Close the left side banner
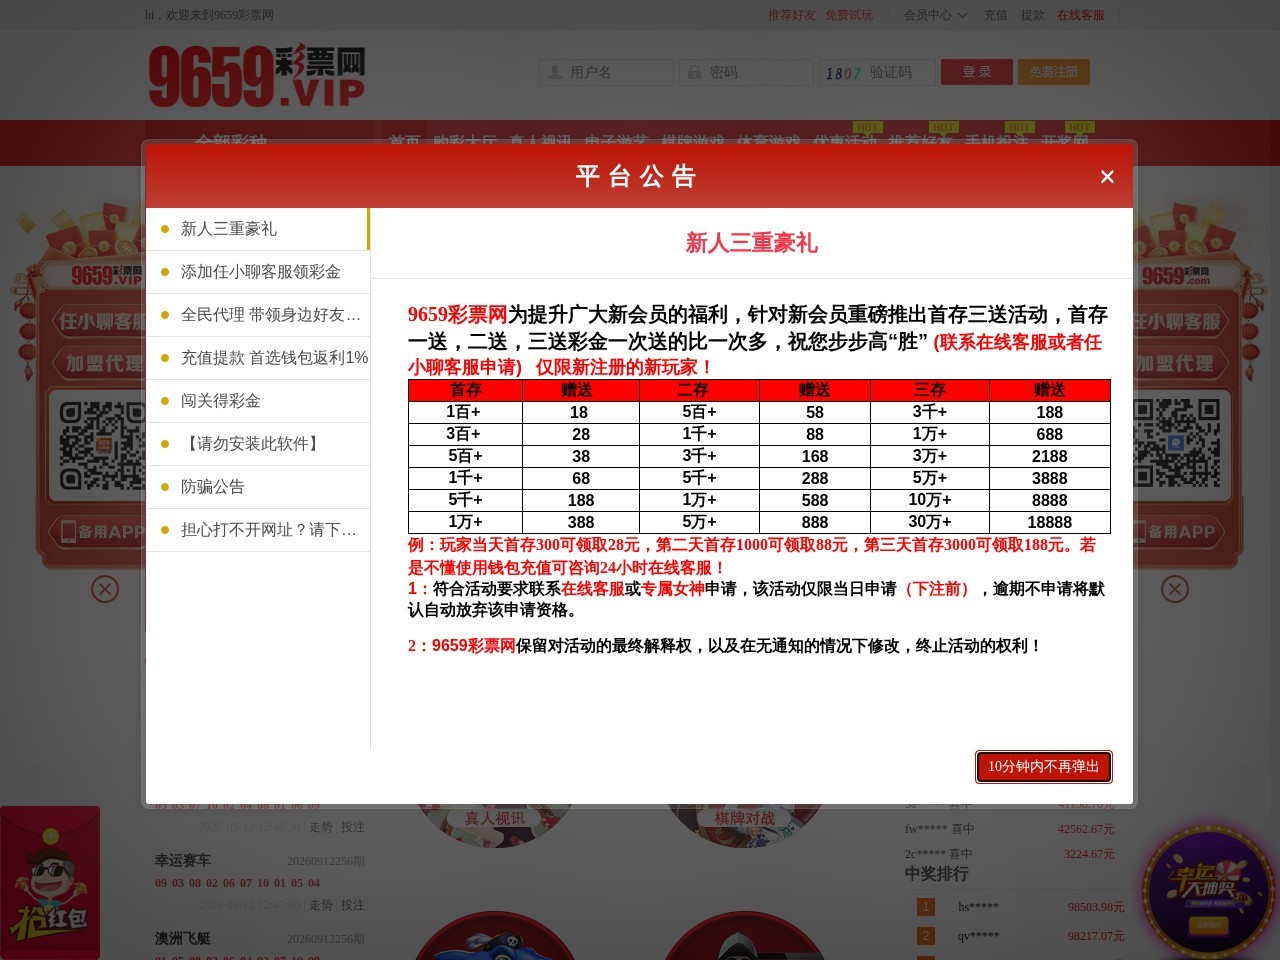Viewport: 1280px width, 960px height. pyautogui.click(x=105, y=589)
